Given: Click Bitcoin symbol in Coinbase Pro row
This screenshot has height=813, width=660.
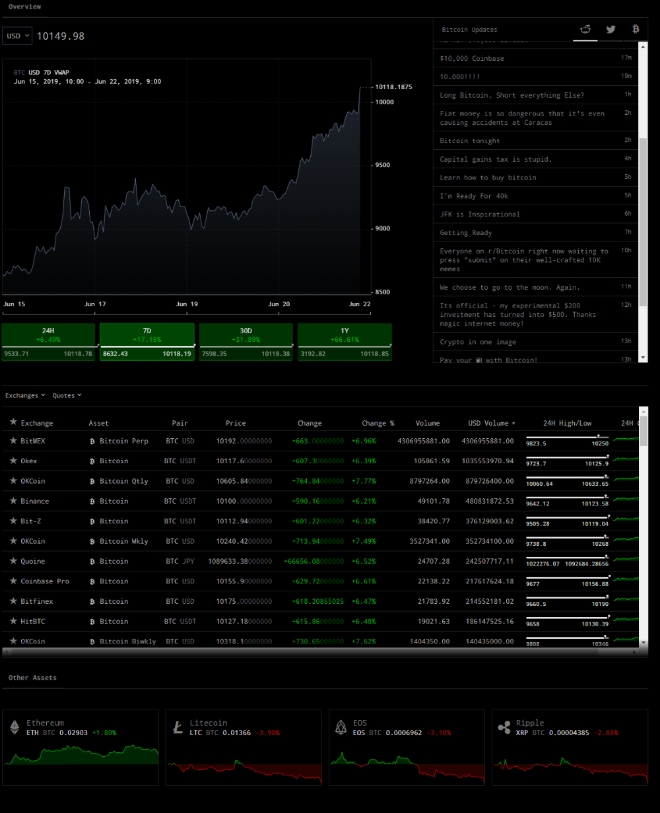Looking at the screenshot, I should point(92,582).
